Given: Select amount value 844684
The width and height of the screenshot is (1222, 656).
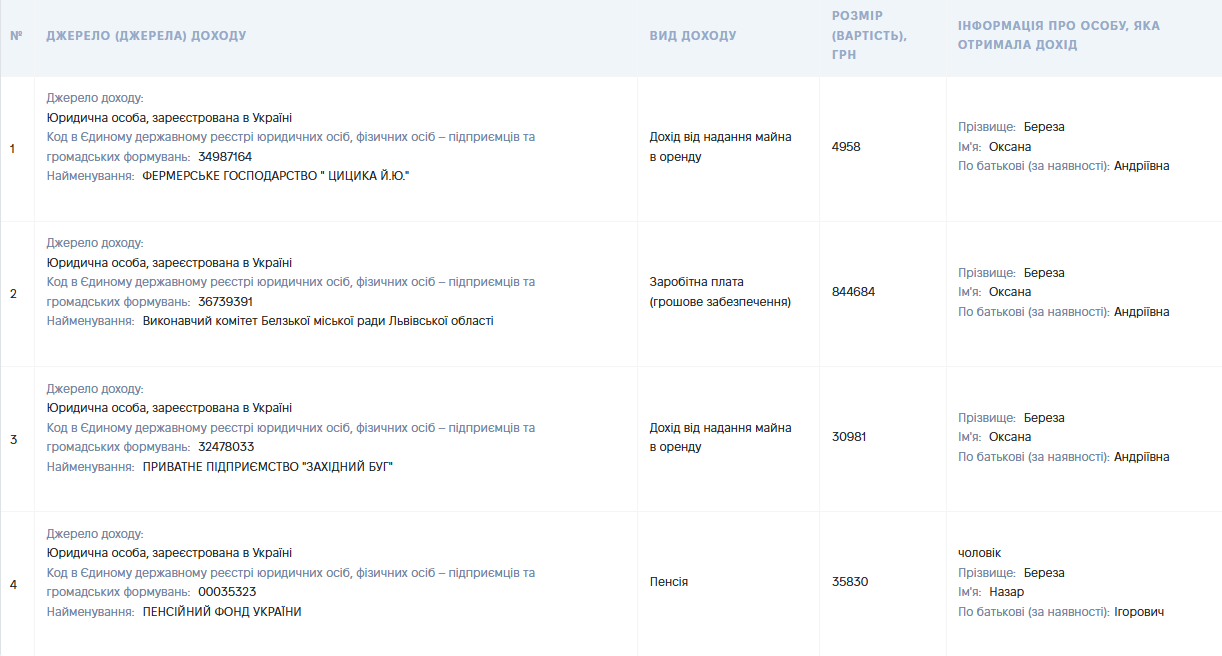Looking at the screenshot, I should point(853,292).
